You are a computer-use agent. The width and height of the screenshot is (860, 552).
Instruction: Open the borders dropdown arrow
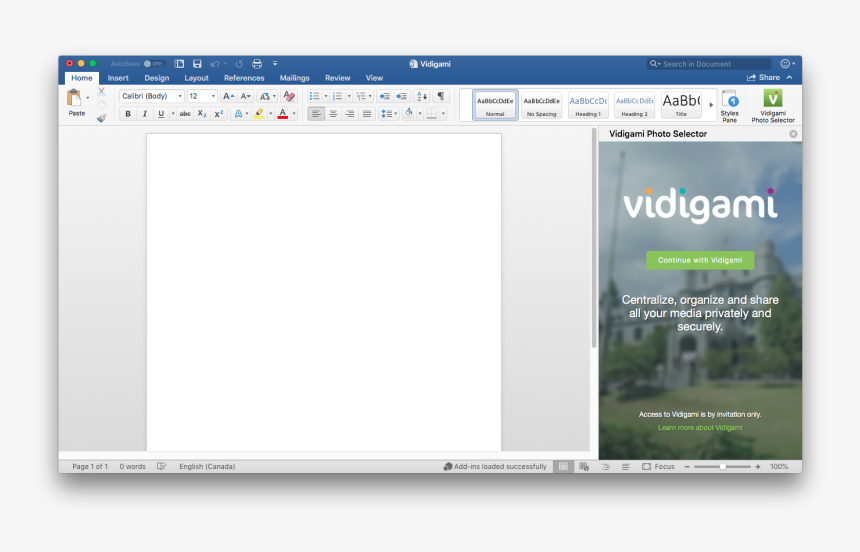click(x=443, y=114)
